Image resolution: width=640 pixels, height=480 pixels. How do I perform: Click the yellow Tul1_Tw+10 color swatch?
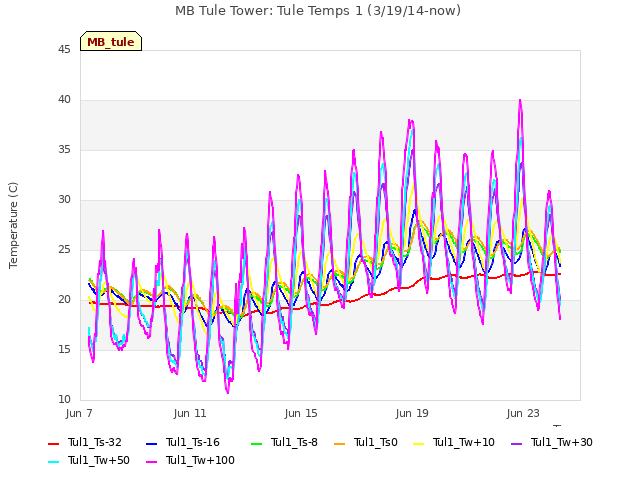pyautogui.click(x=419, y=443)
